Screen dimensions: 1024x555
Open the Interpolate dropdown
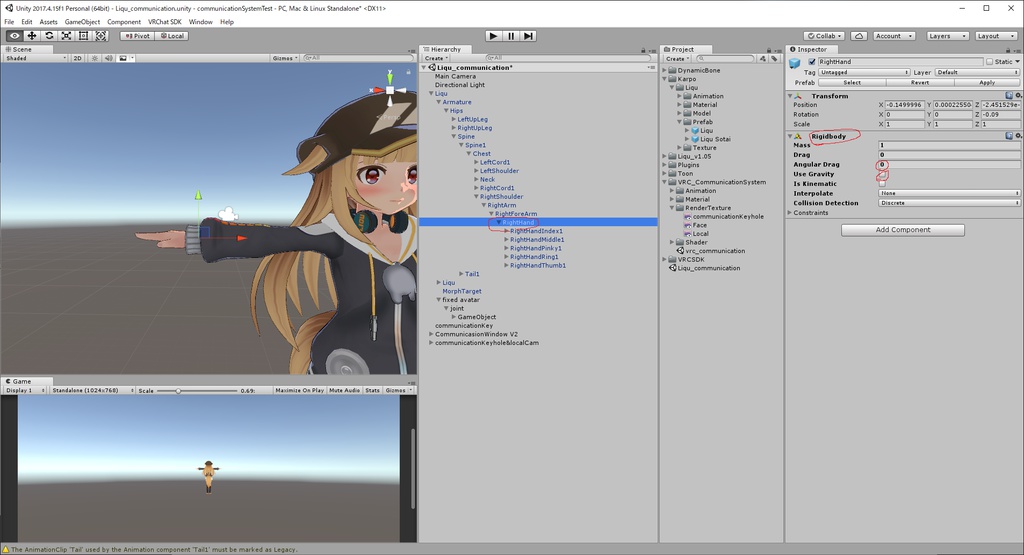[x=949, y=193]
